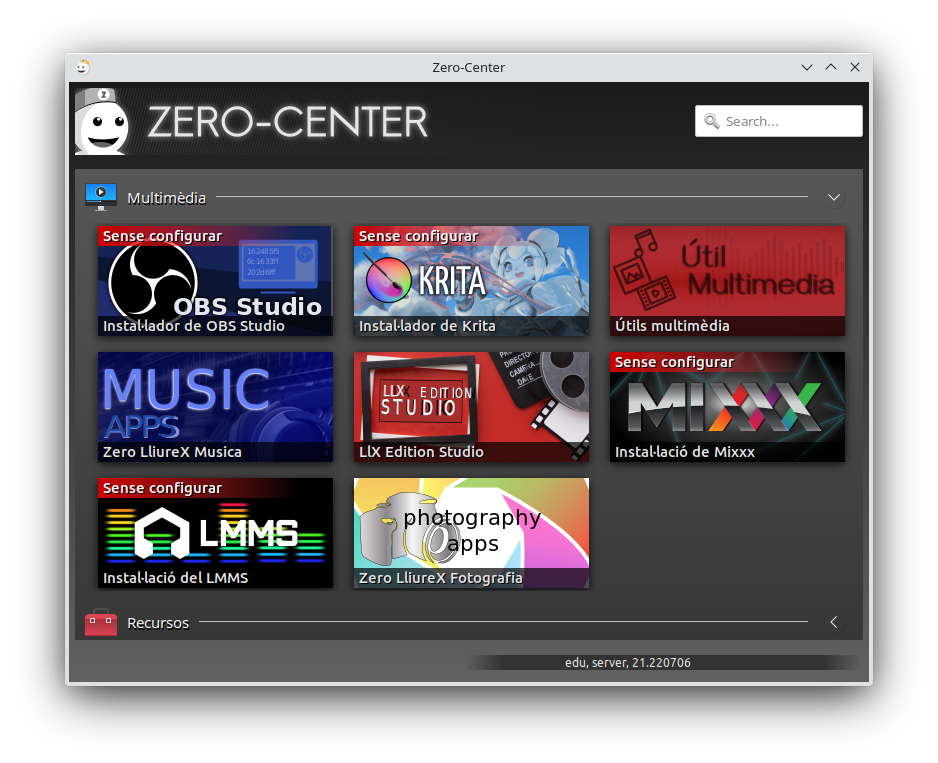Click the red Recursos toolbox icon
Viewport: 938px width, 763px height.
pyautogui.click(x=101, y=623)
